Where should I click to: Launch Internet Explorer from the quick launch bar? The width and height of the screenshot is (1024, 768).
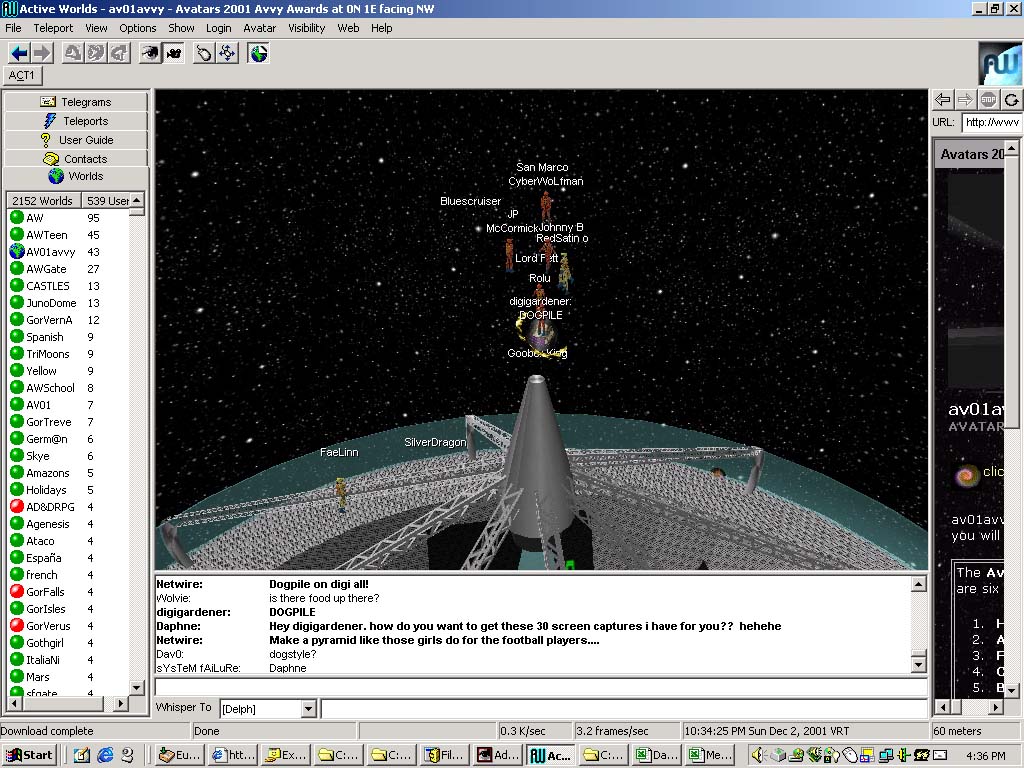(x=105, y=755)
